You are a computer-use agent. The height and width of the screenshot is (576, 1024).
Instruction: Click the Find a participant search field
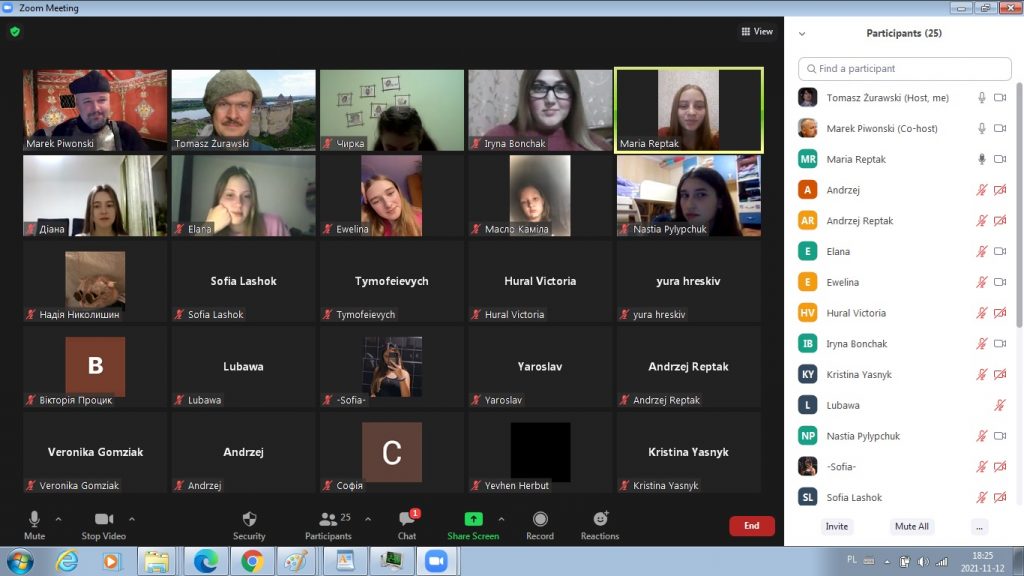pyautogui.click(x=905, y=69)
